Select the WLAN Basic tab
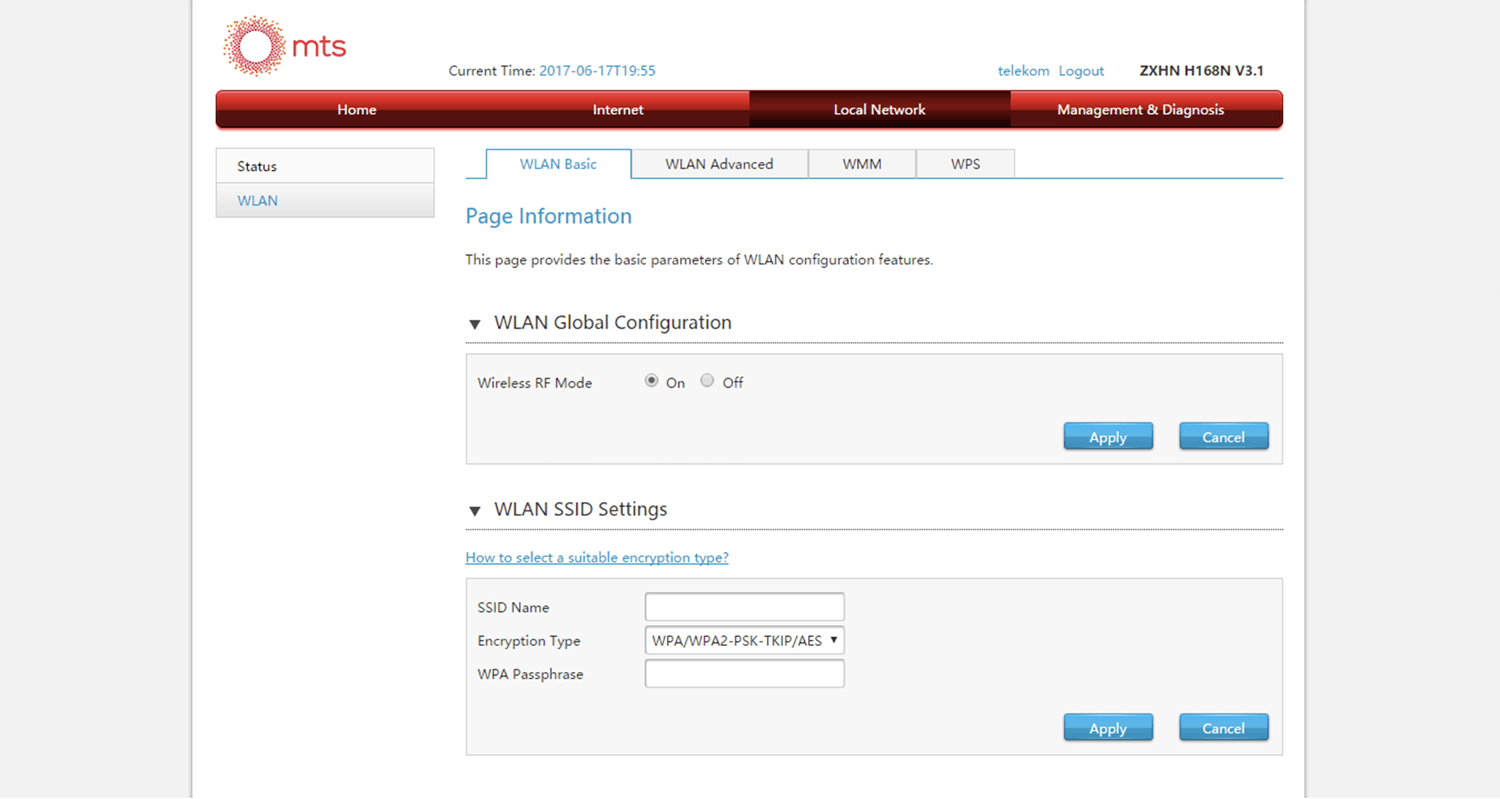Viewport: 1500px width, 799px height. 558,164
